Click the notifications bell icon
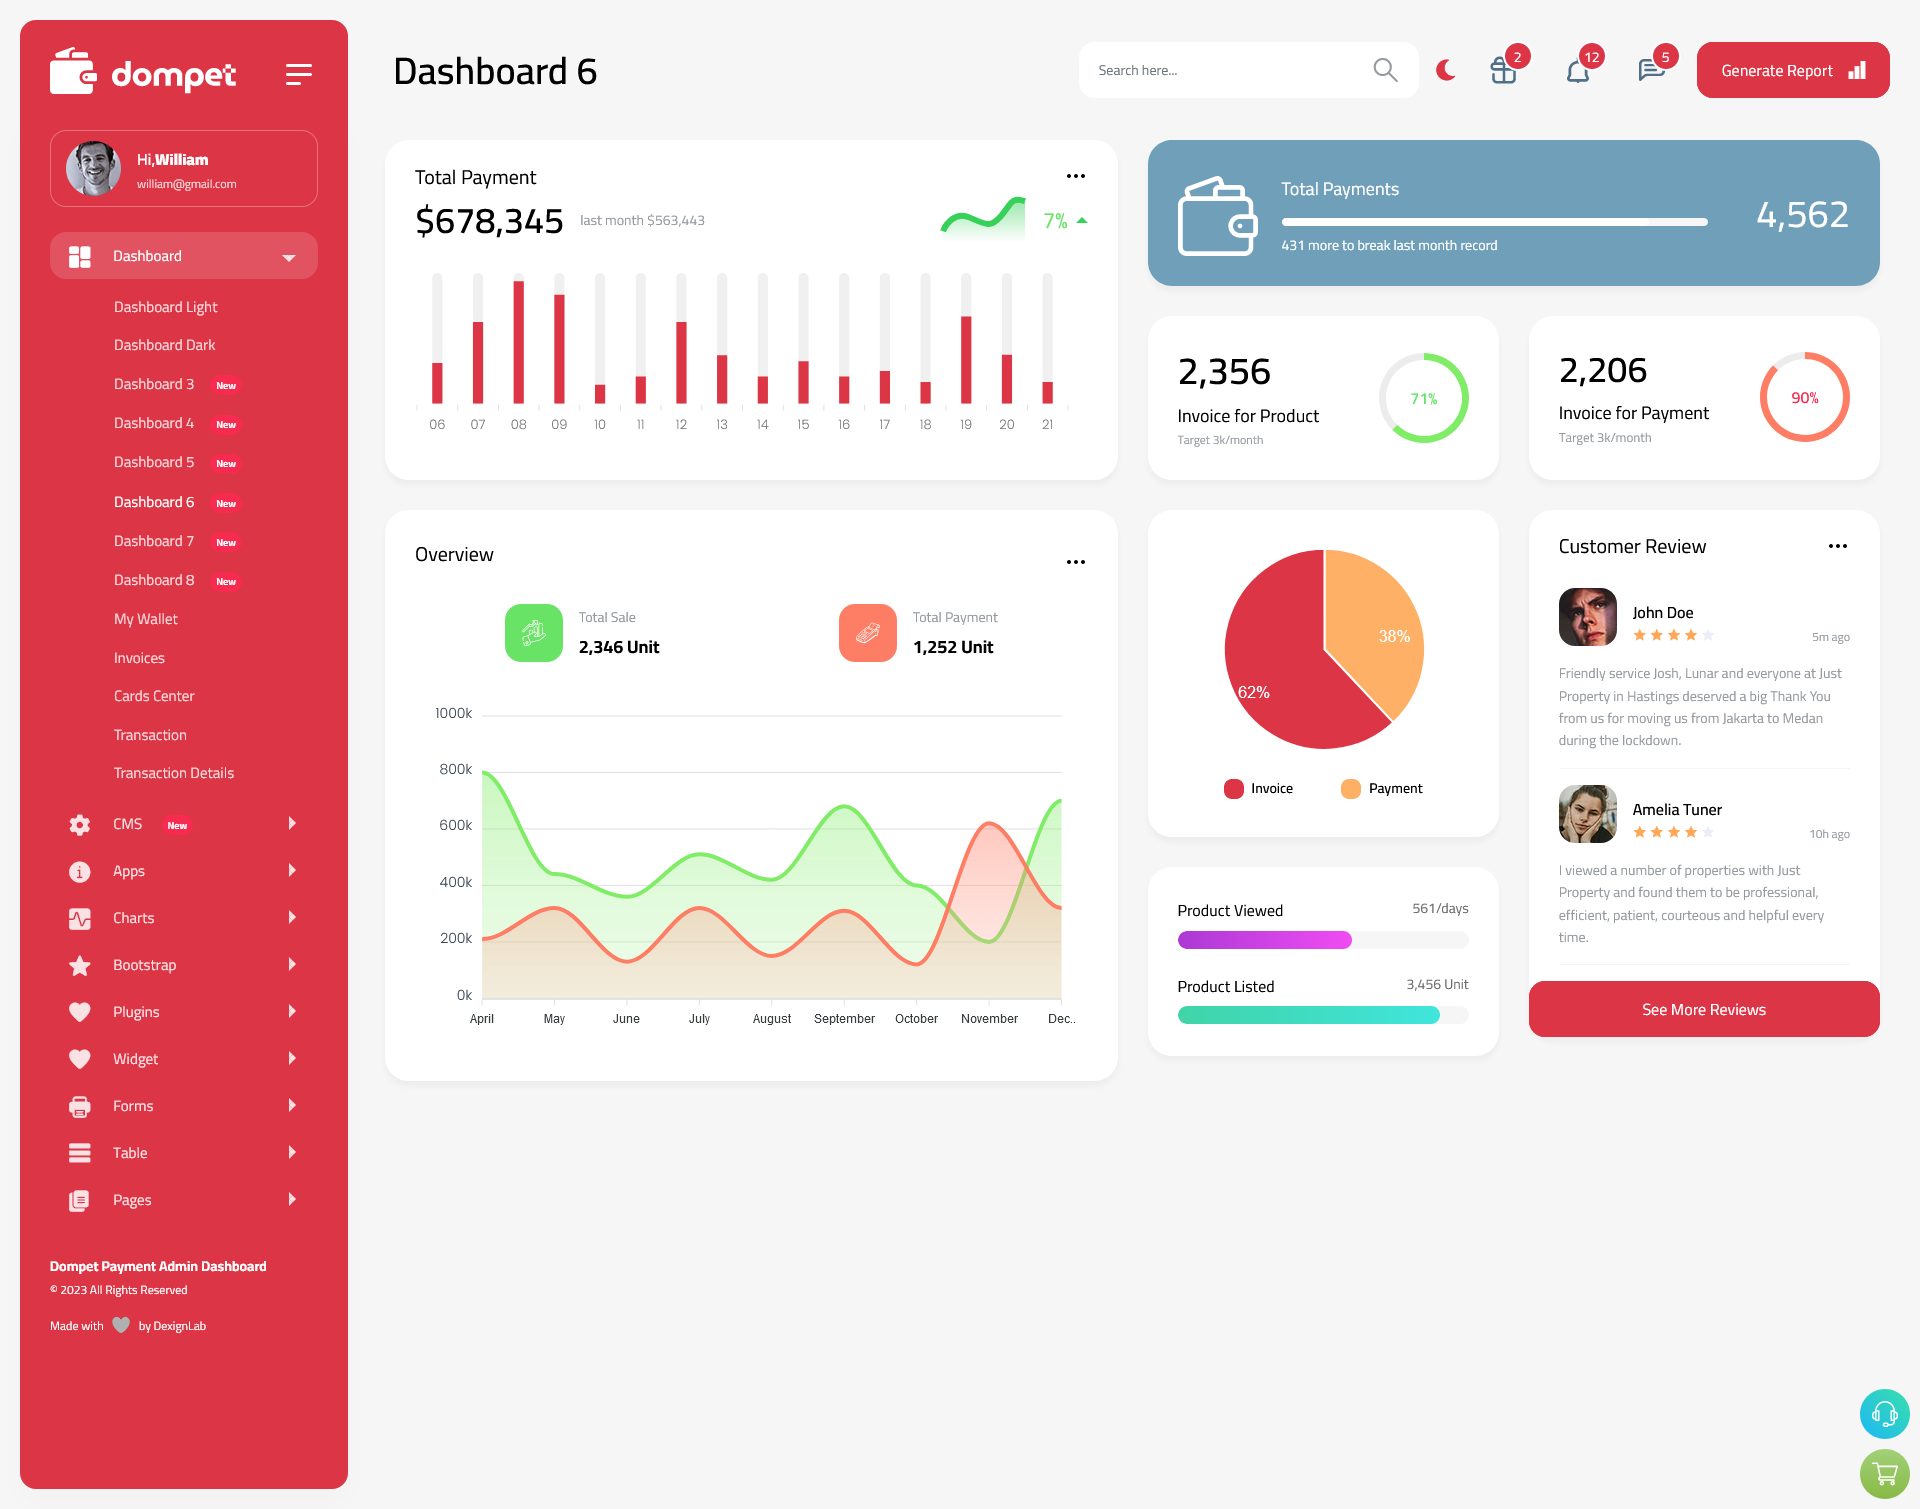Viewport: 1920px width, 1509px height. coord(1579,69)
